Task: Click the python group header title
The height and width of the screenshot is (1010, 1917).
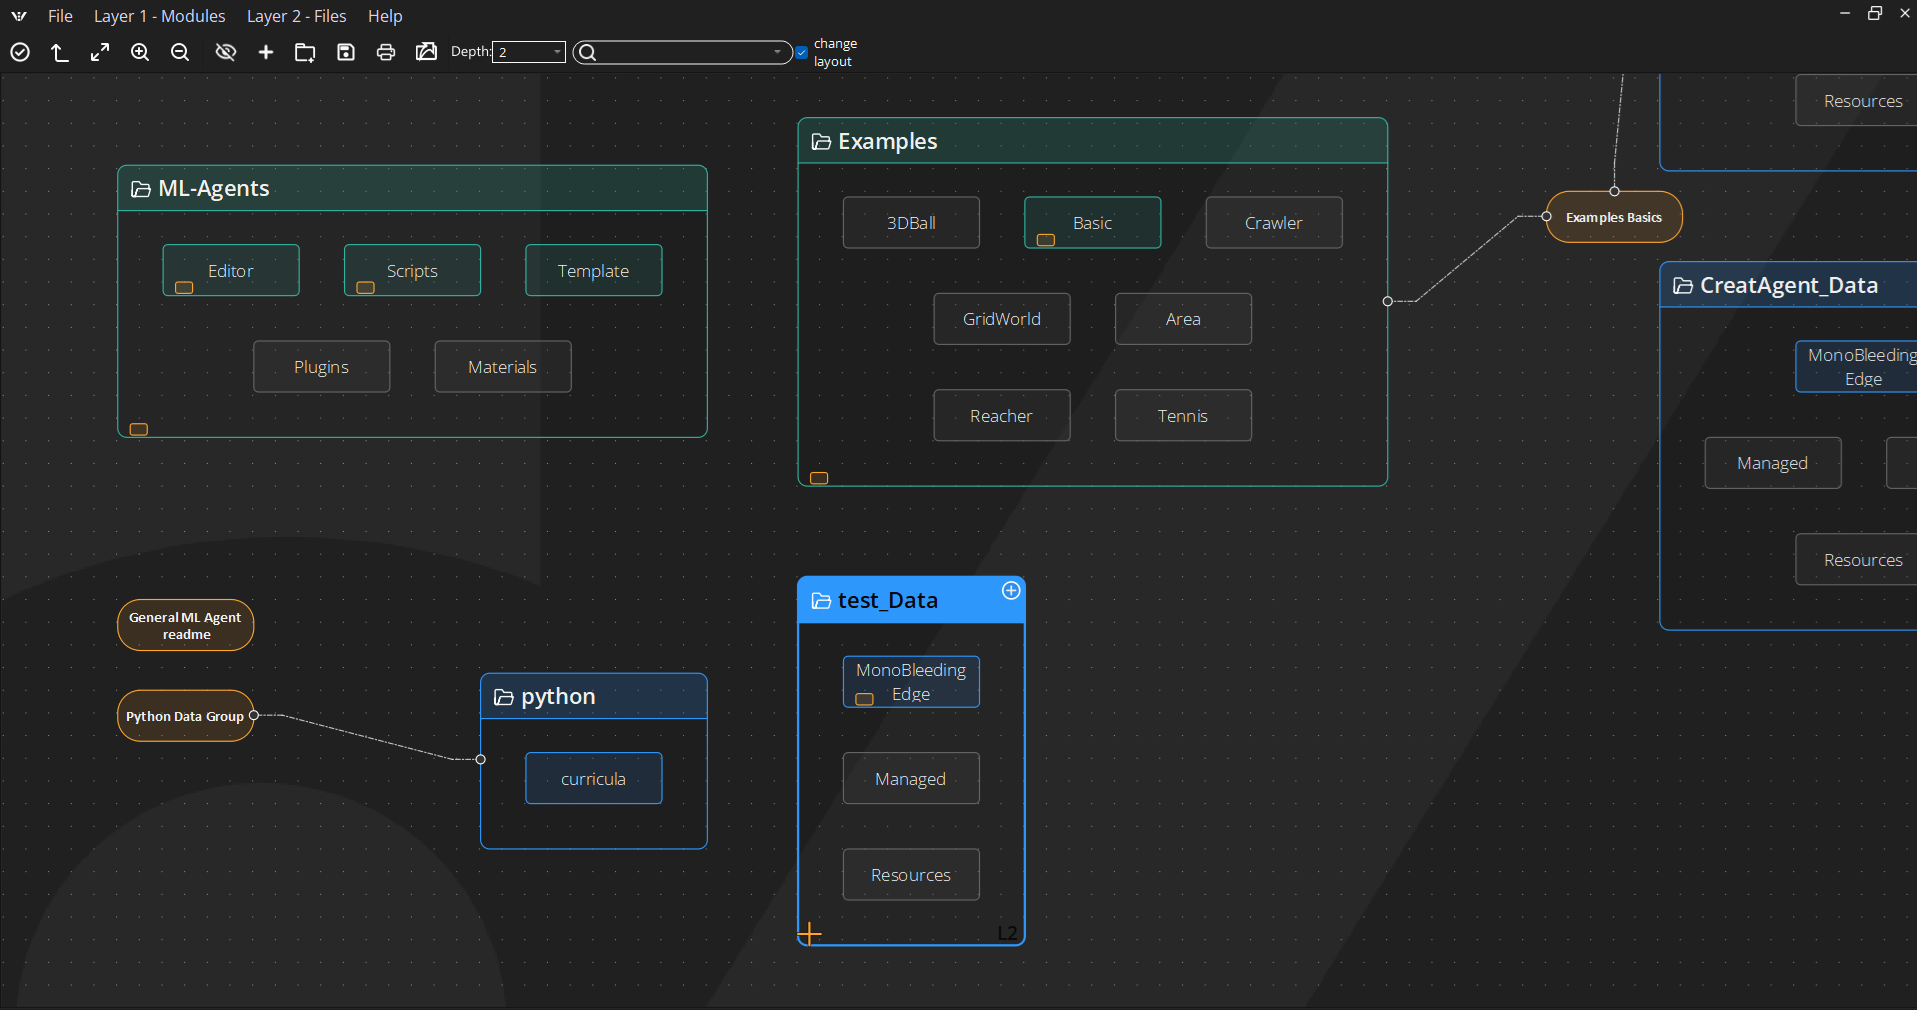Action: 558,697
